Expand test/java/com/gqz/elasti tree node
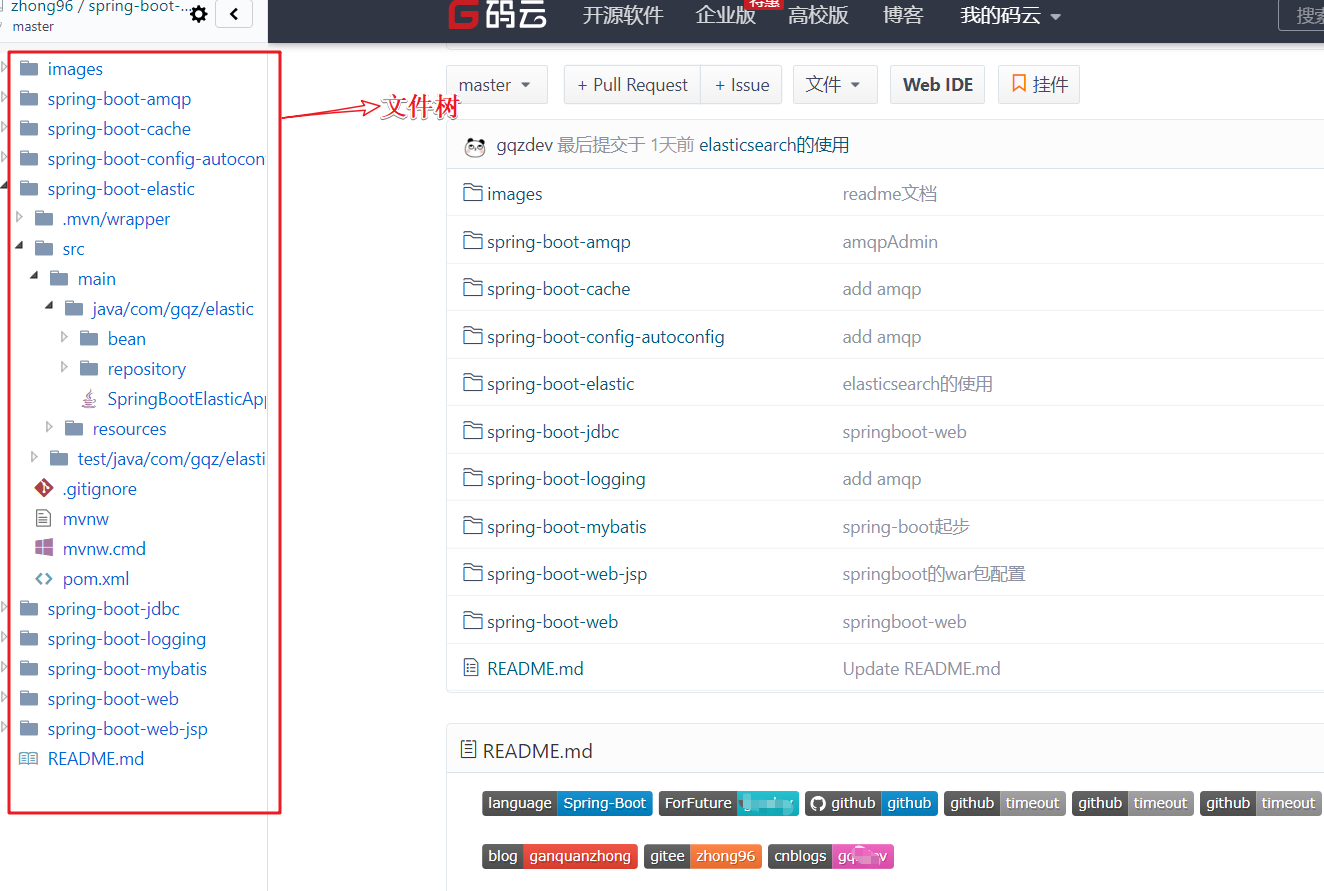 (x=34, y=457)
